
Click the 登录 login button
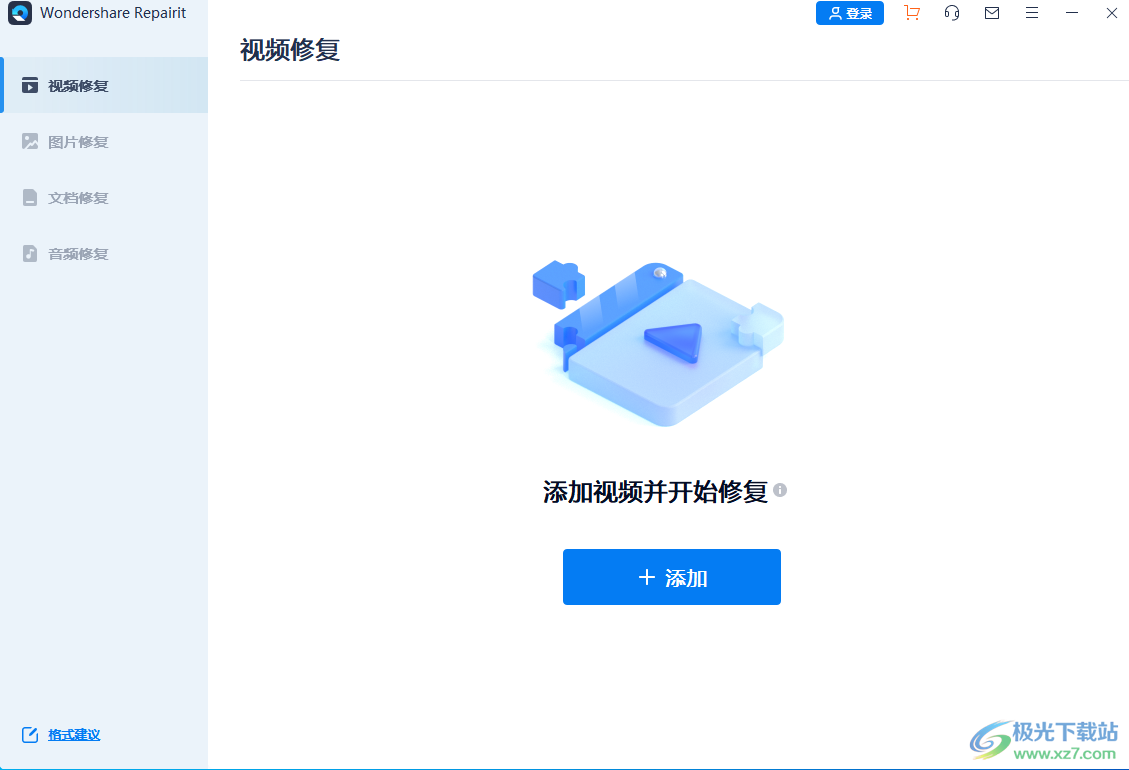click(x=850, y=13)
